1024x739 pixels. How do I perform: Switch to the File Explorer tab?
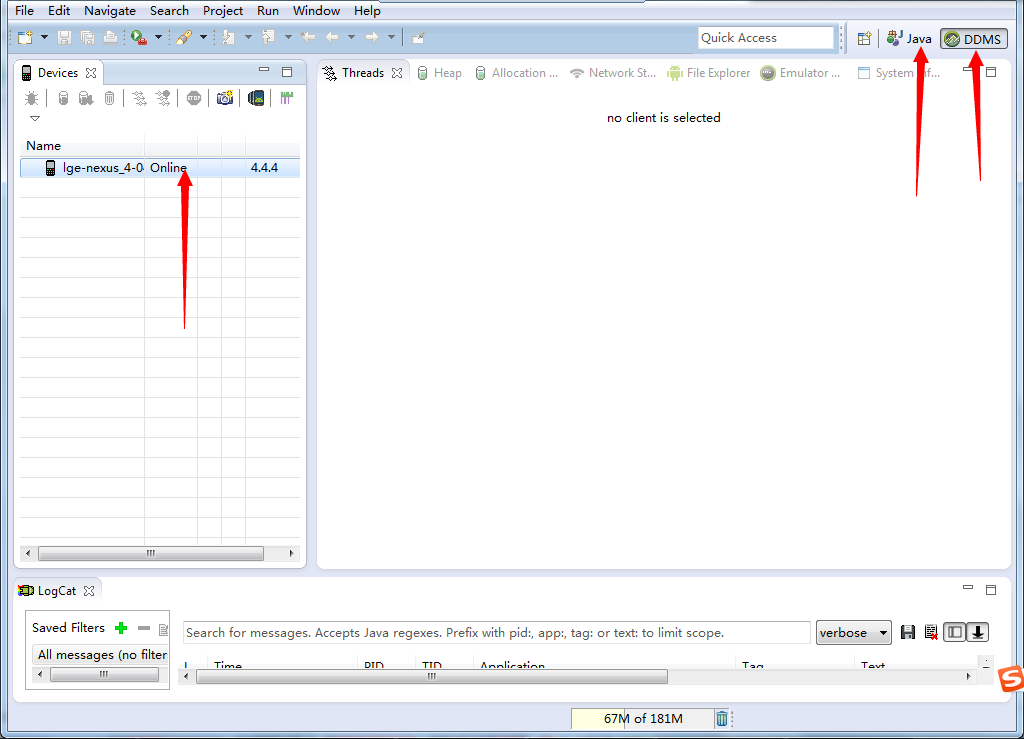709,72
